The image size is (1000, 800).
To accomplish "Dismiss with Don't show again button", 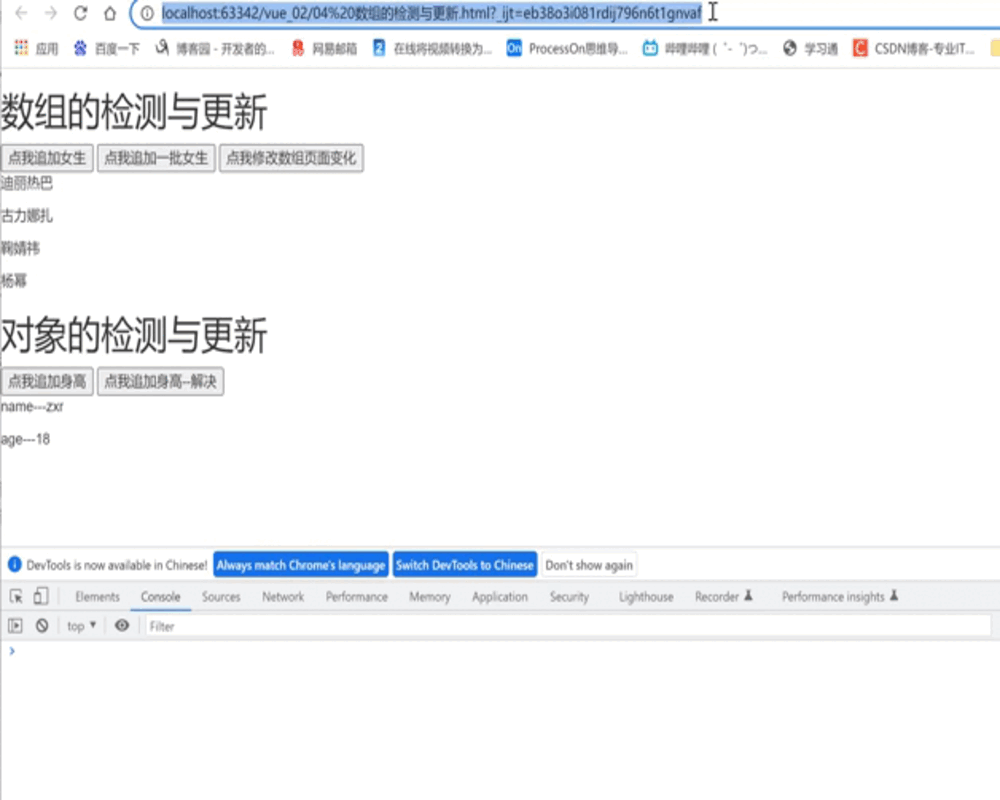I will [x=589, y=565].
